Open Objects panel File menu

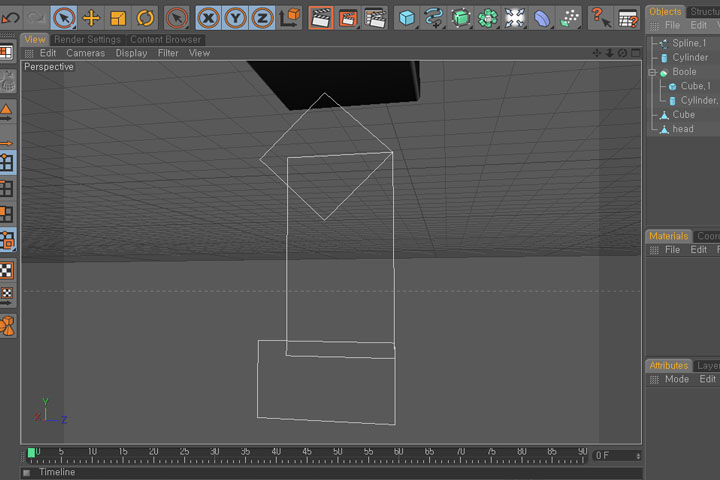pos(672,25)
